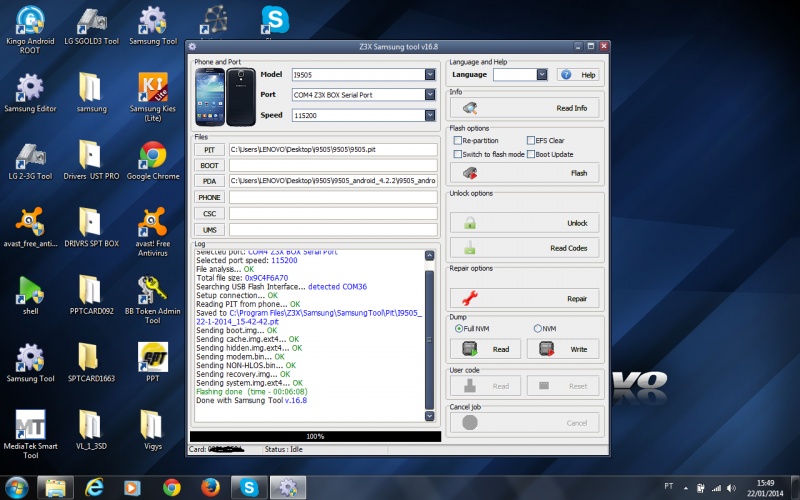
Task: Click the Repair button
Action: pyautogui.click(x=524, y=298)
